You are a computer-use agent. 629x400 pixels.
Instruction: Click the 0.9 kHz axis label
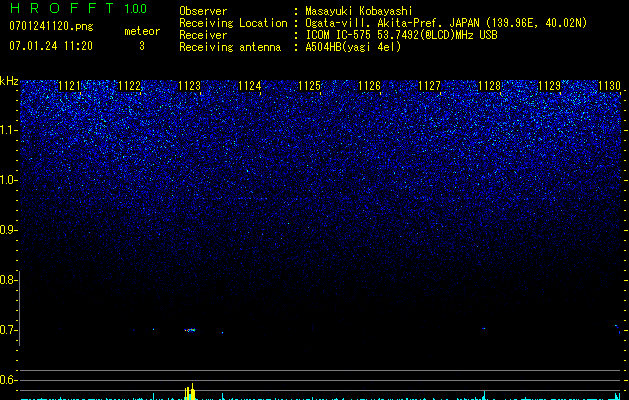[x=8, y=230]
